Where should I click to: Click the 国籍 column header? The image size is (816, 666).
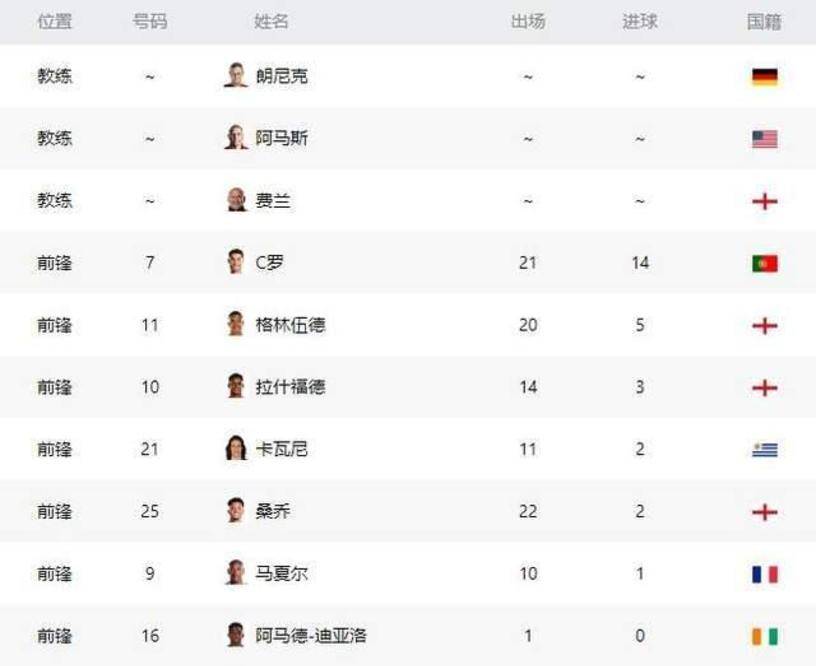[764, 22]
